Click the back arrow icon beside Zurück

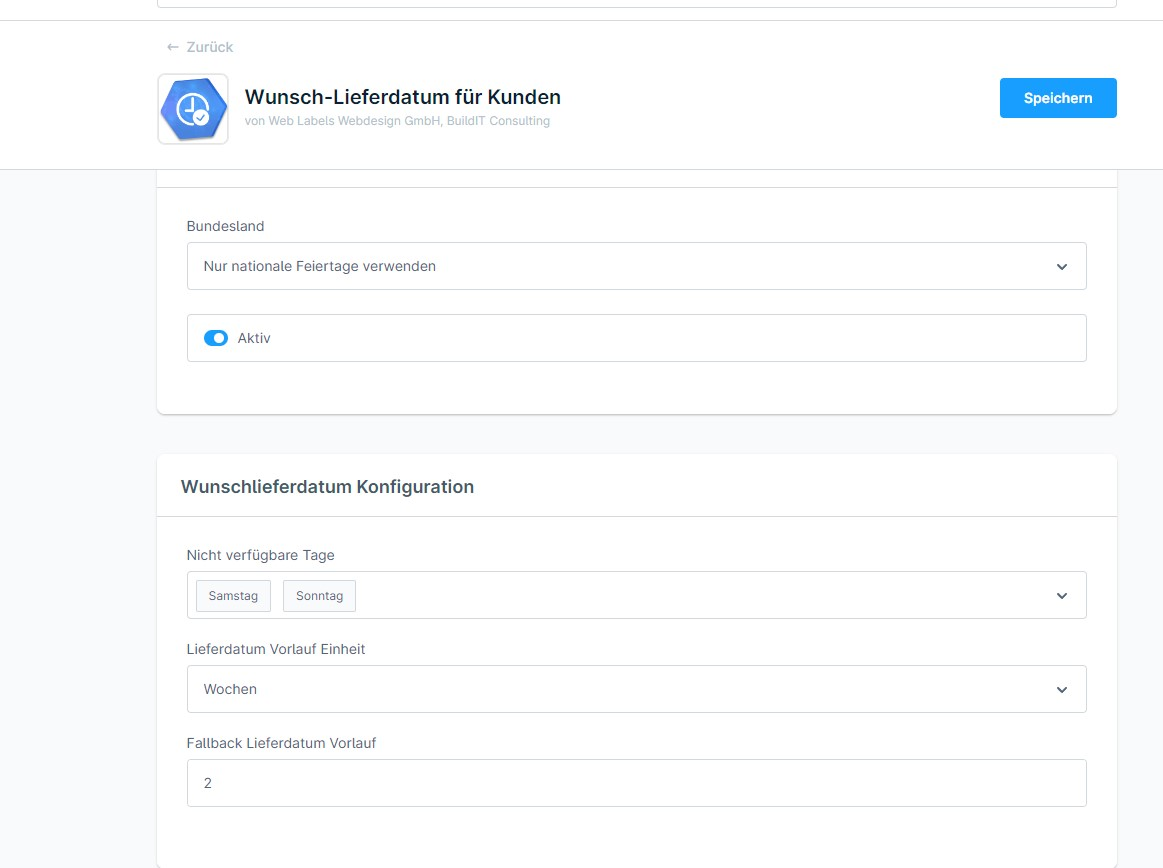click(172, 46)
